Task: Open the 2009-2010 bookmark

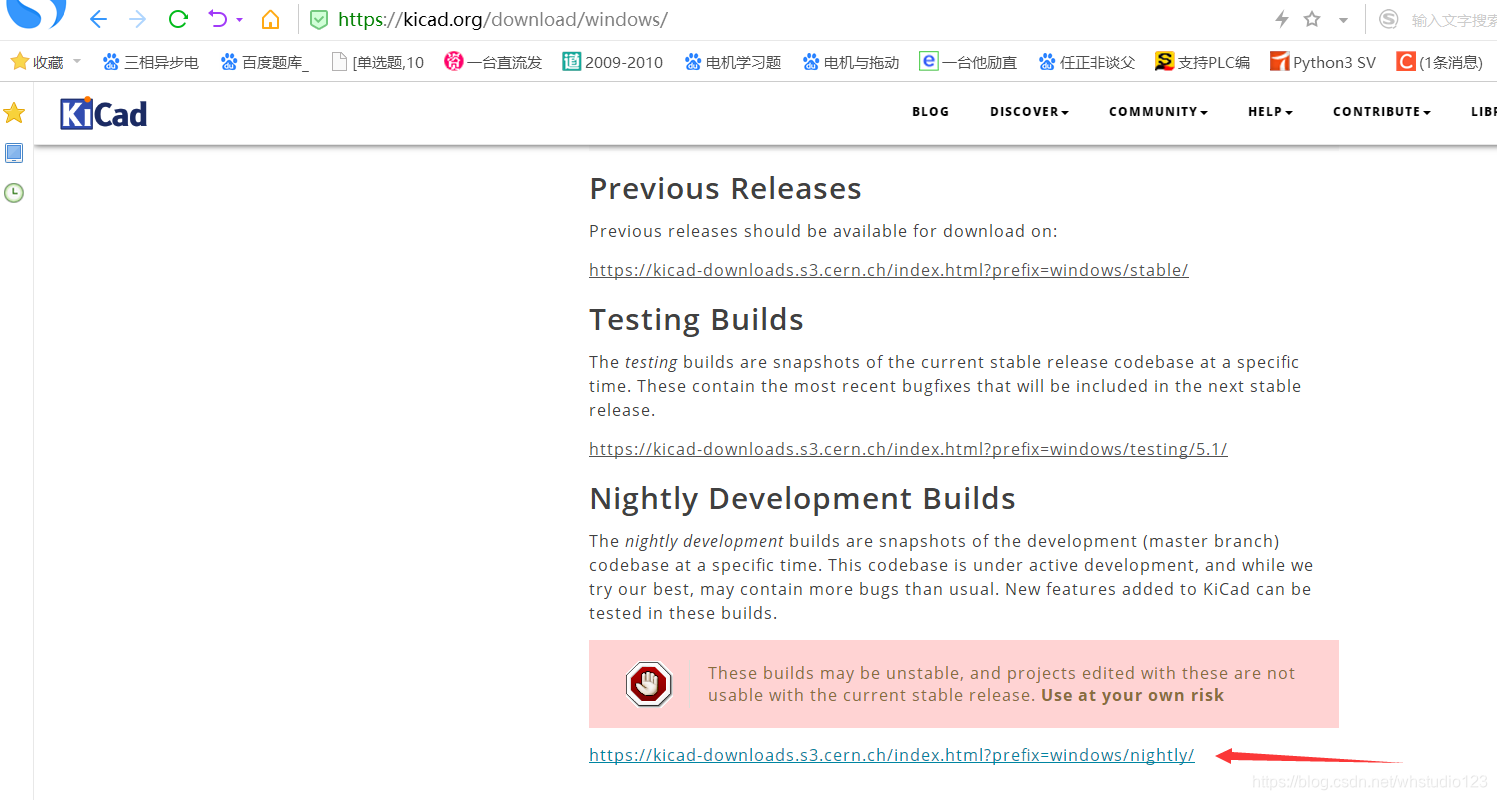Action: (x=612, y=62)
